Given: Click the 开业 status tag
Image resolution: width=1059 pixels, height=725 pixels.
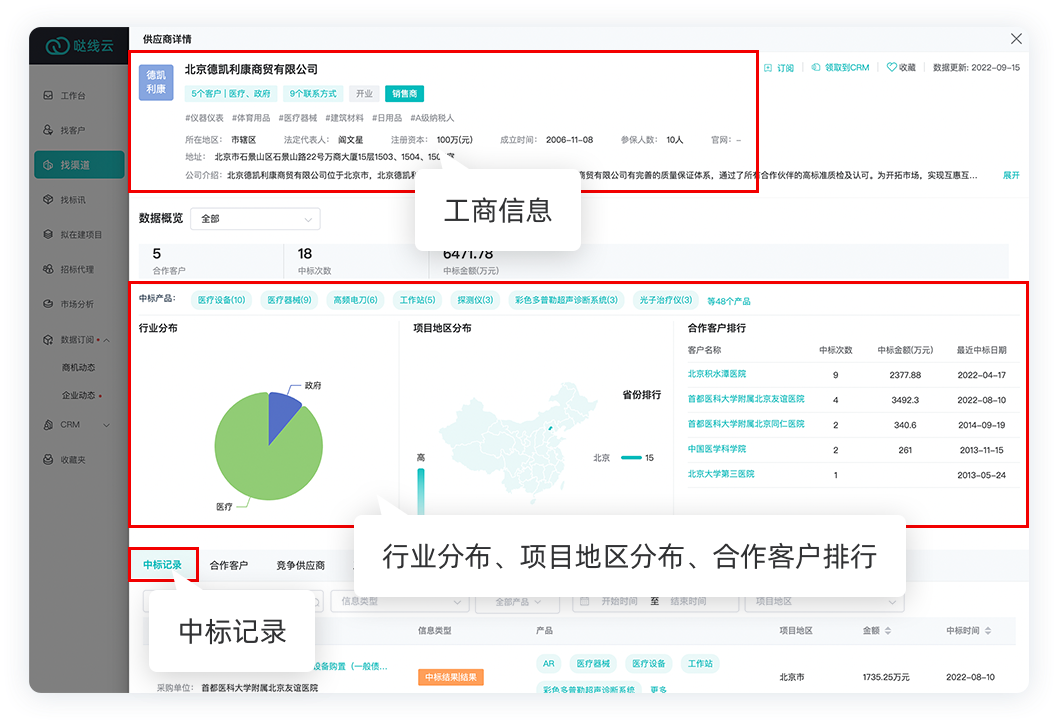Looking at the screenshot, I should coord(364,94).
